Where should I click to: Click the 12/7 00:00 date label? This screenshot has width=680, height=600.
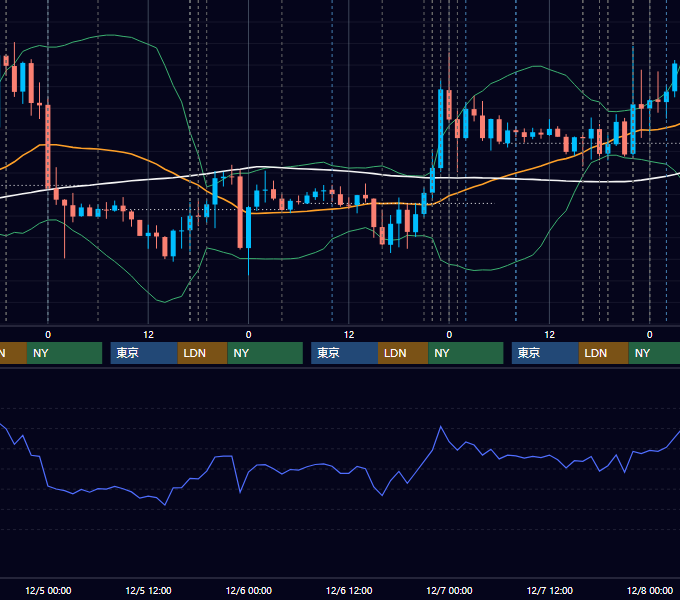point(449,590)
